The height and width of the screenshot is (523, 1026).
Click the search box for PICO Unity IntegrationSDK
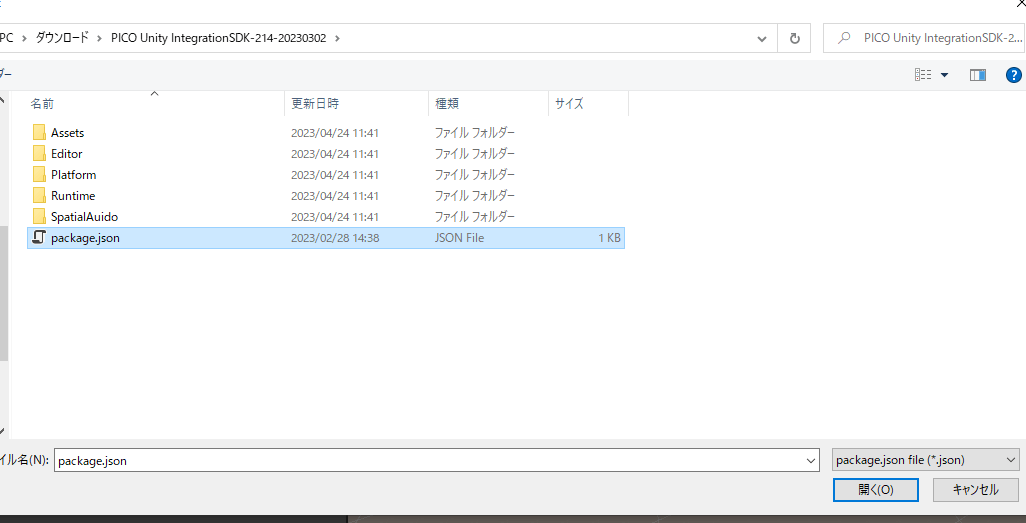pos(924,39)
